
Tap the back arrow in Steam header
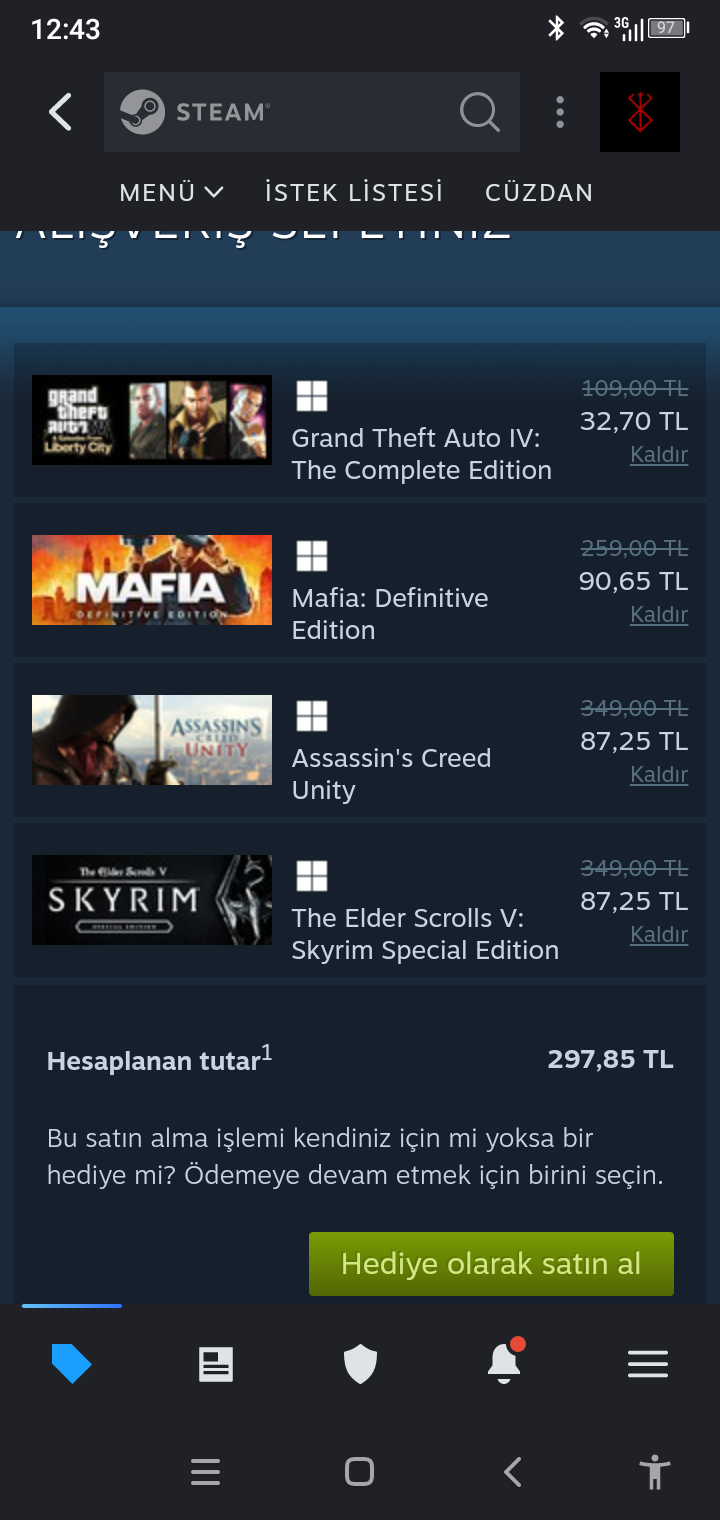point(60,112)
